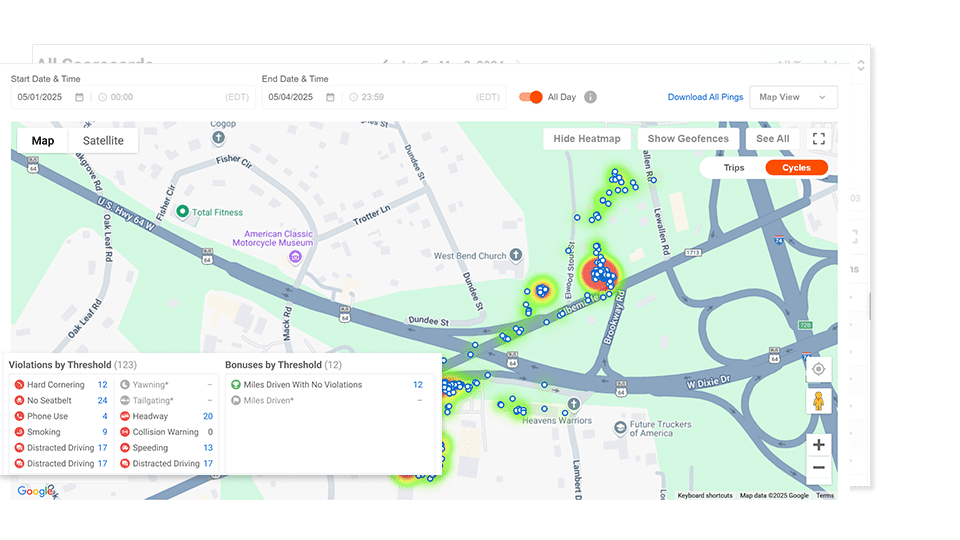Click the Bonuses by Threshold (12) heading
The height and width of the screenshot is (540, 960).
click(283, 365)
